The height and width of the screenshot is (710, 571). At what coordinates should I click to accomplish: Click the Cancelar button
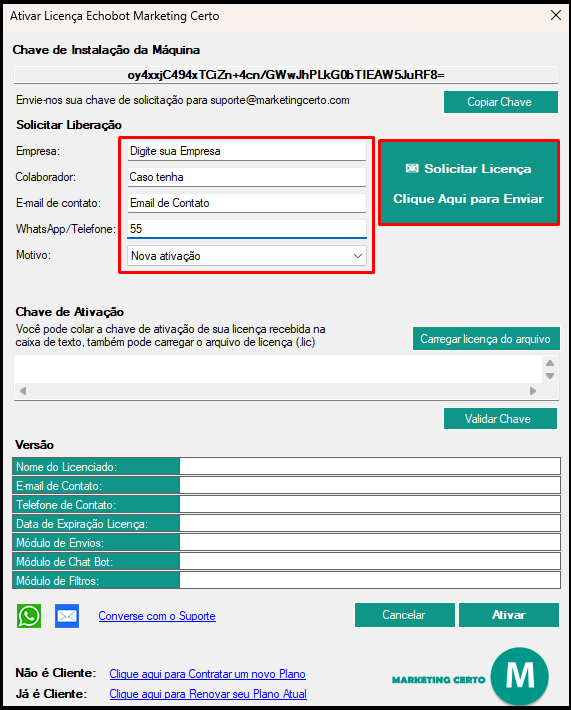(x=404, y=615)
